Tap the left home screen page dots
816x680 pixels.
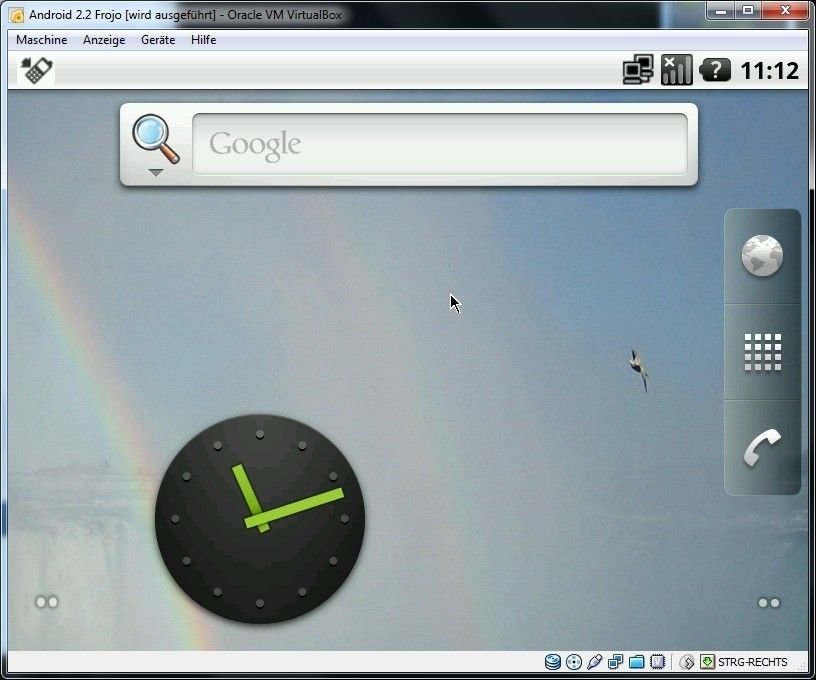pos(47,602)
